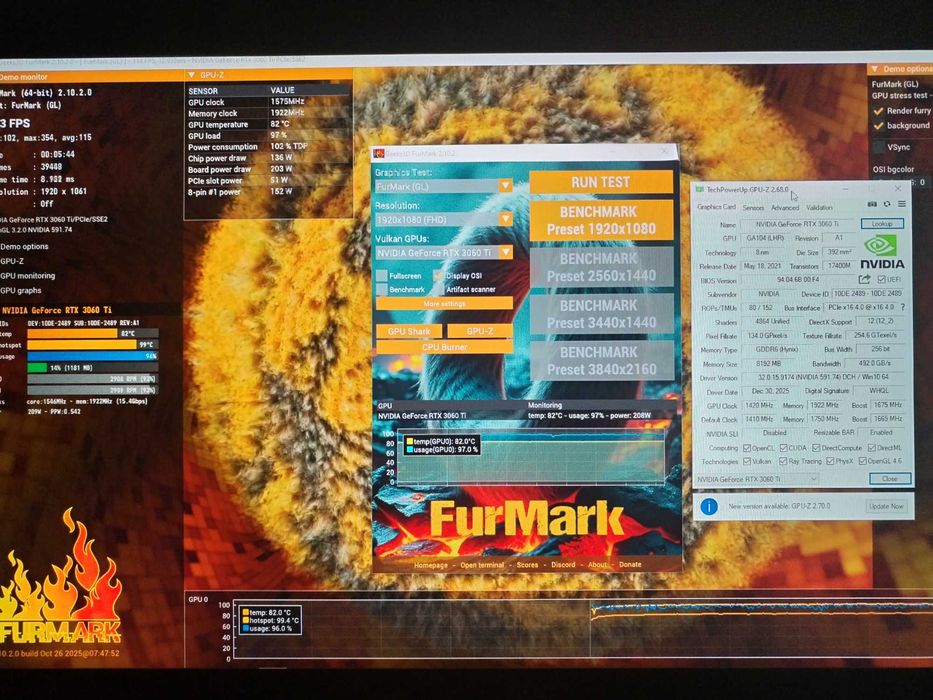Click the NVIDIA logo in GPU-Z
This screenshot has width=933, height=700.
click(882, 252)
